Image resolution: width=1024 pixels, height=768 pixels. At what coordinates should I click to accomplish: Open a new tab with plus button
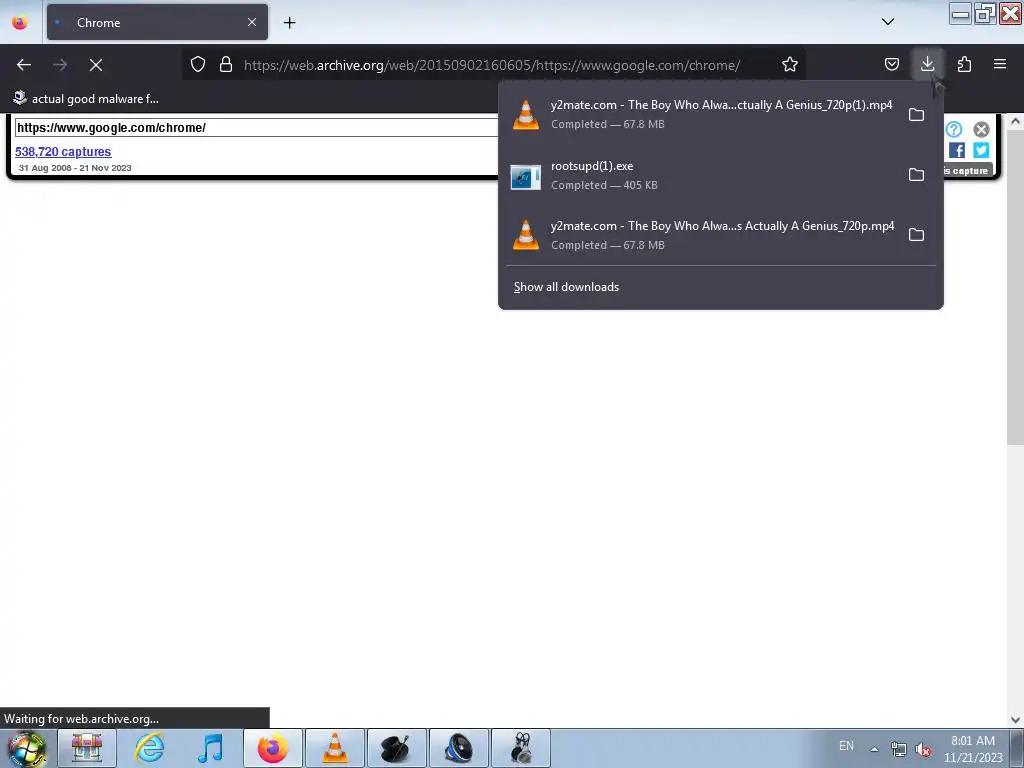[290, 23]
